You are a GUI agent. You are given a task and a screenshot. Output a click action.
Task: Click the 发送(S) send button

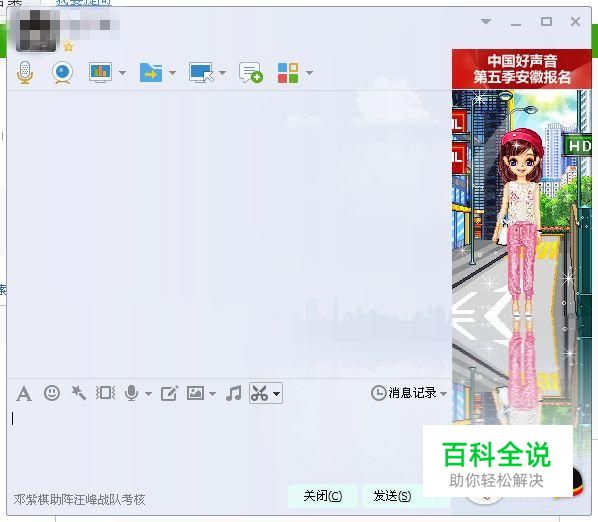(392, 496)
